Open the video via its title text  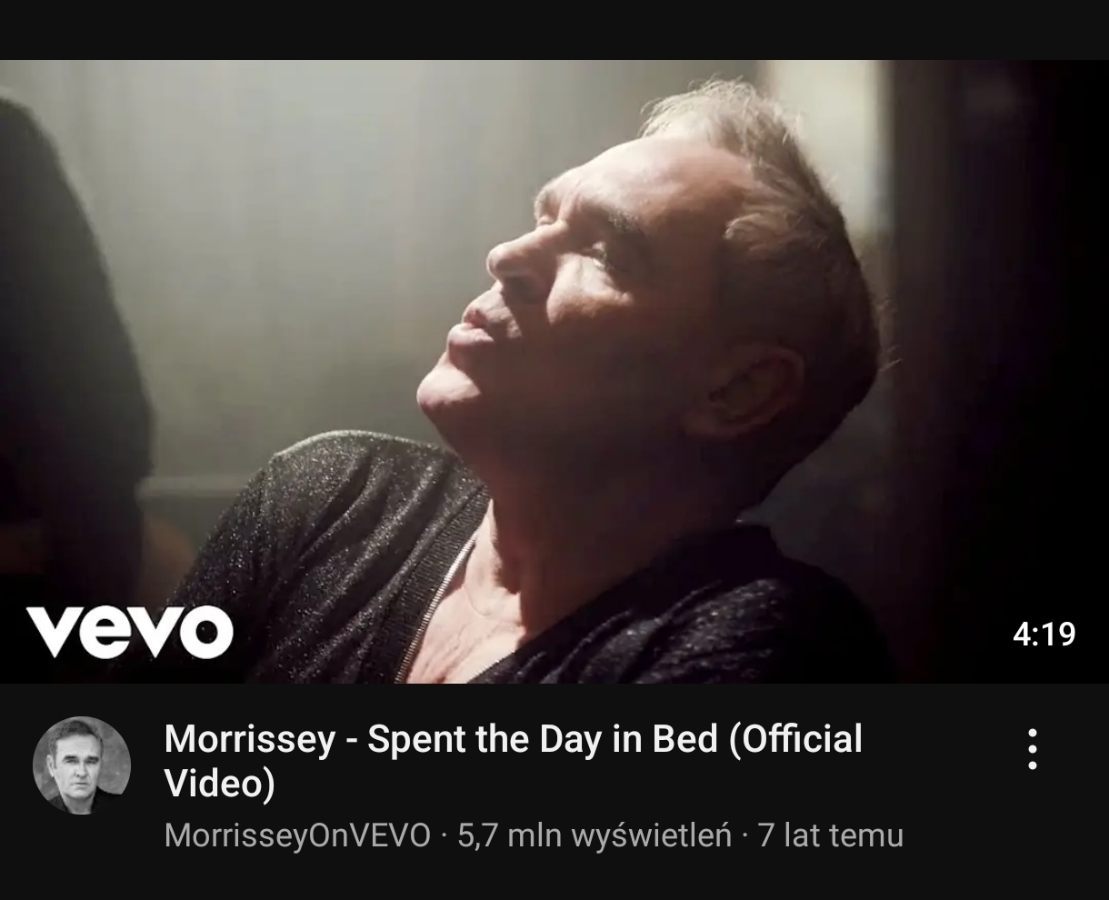point(513,760)
